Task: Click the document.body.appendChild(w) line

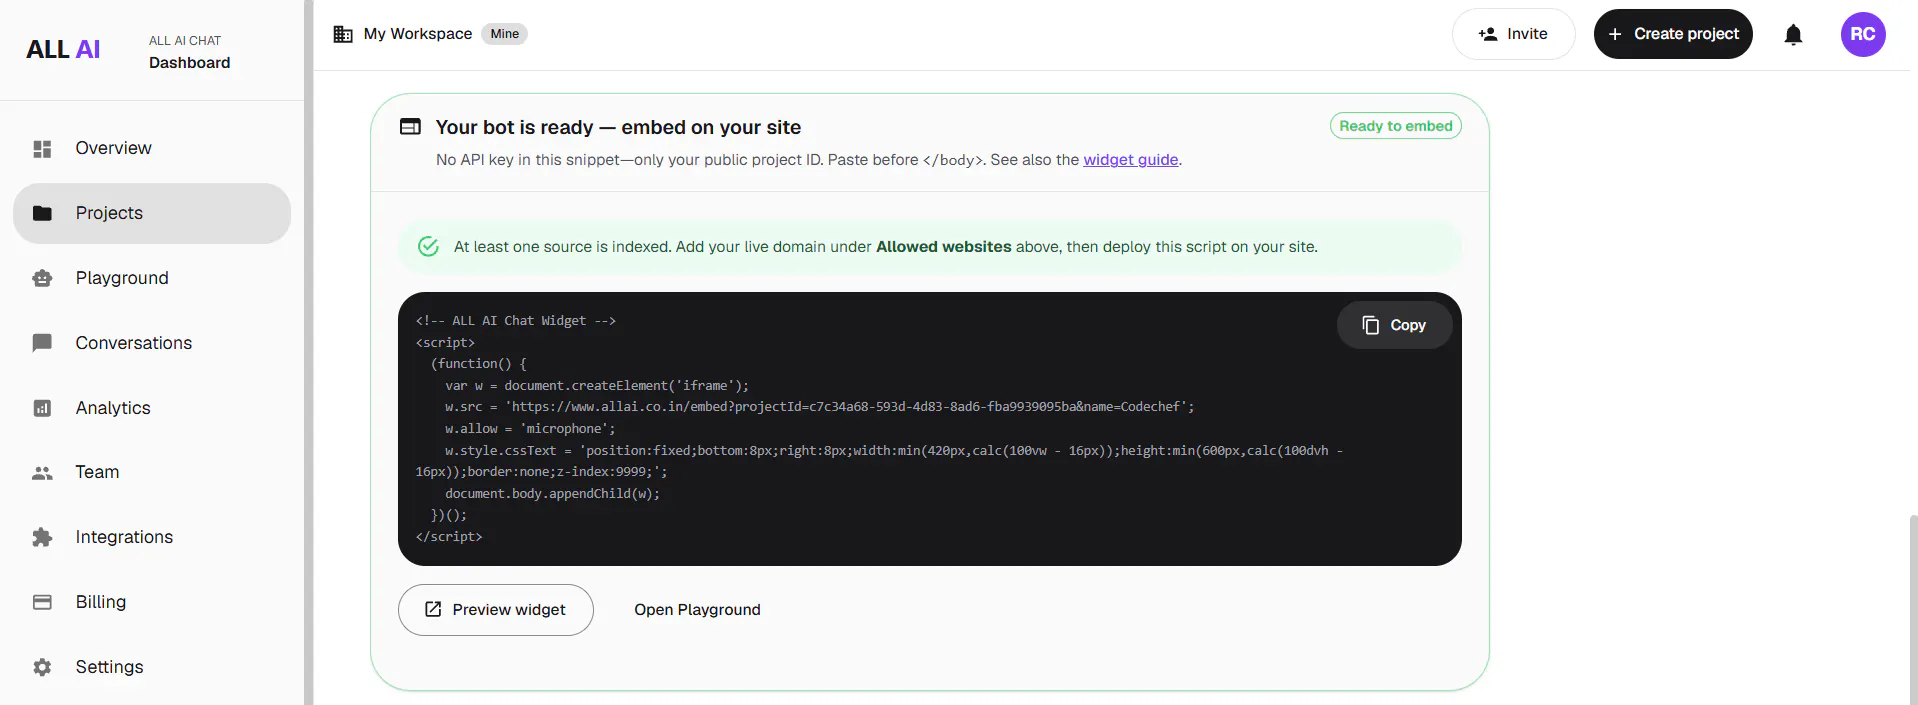Action: pos(552,494)
